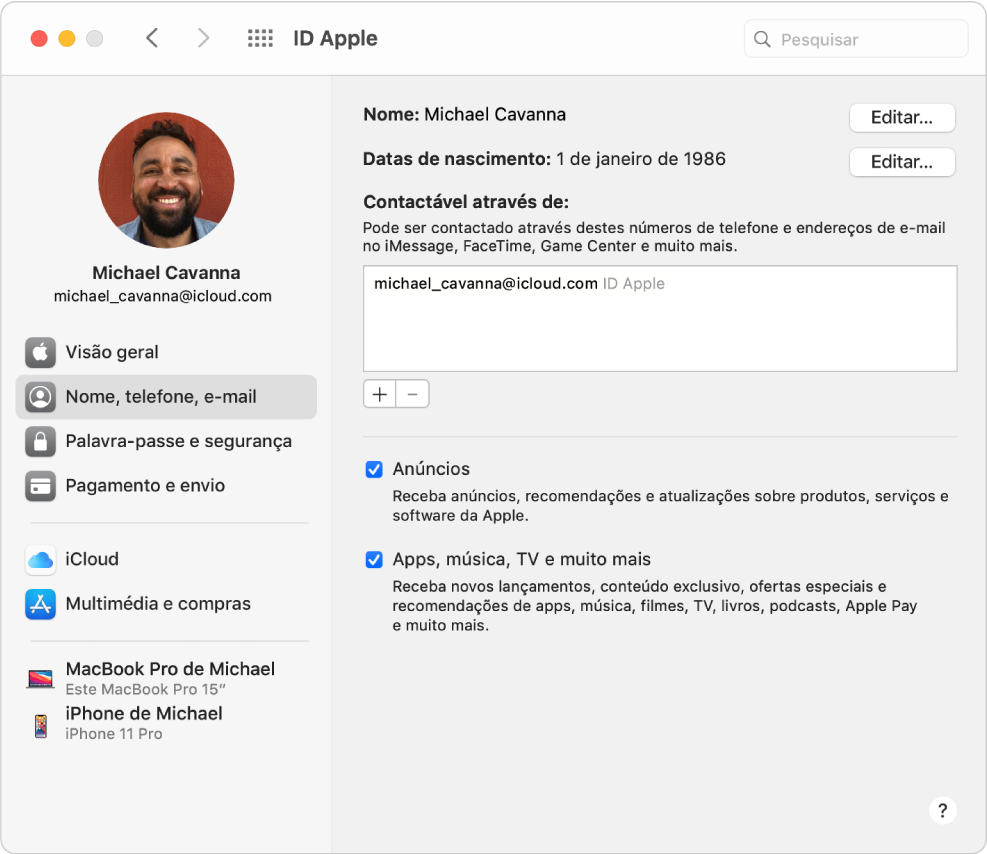The height and width of the screenshot is (854, 987).
Task: Show all preferences grid icon
Action: pos(260,38)
